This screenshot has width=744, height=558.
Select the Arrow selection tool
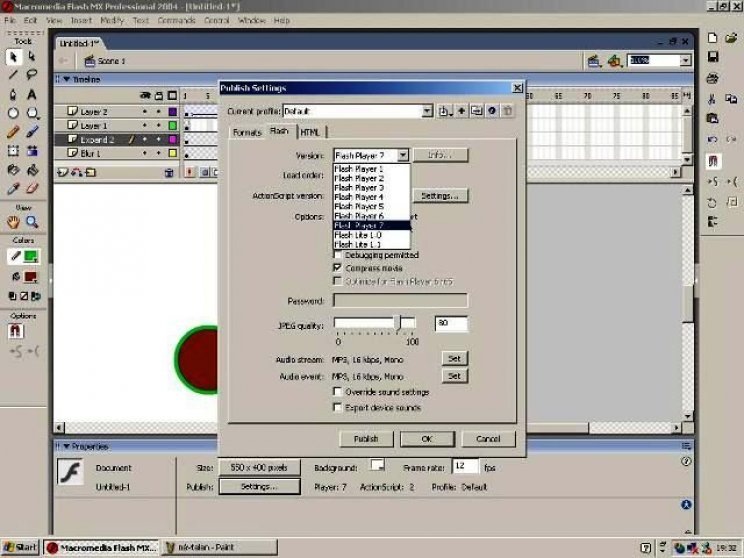13,57
